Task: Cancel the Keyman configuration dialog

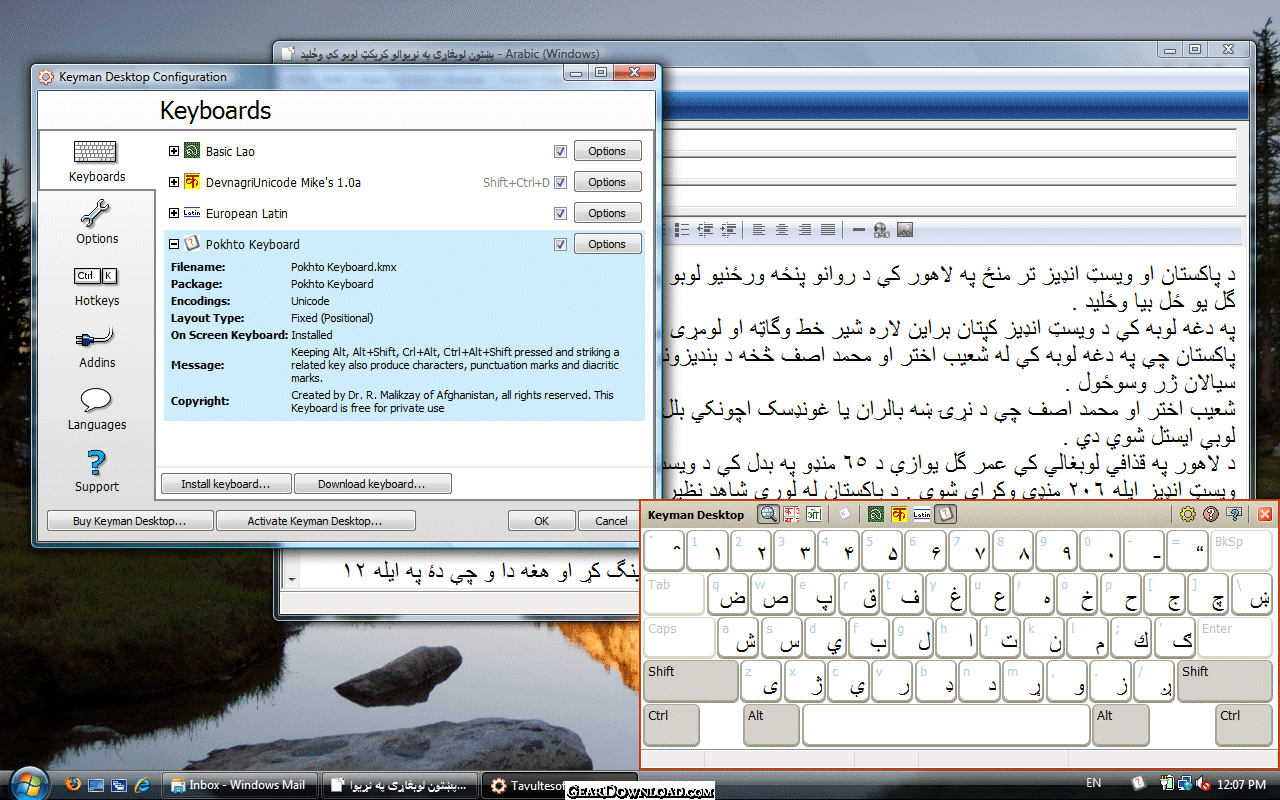Action: point(611,521)
